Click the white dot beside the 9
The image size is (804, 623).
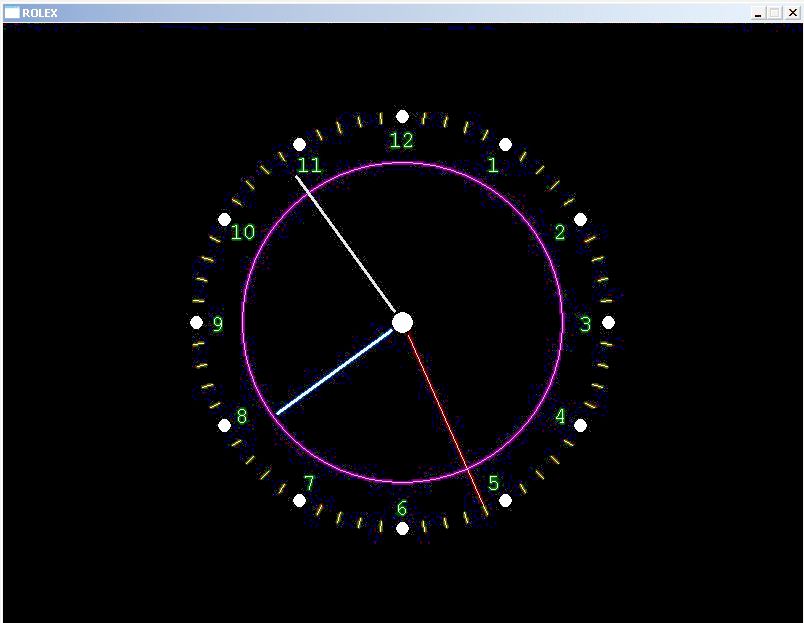click(x=196, y=323)
